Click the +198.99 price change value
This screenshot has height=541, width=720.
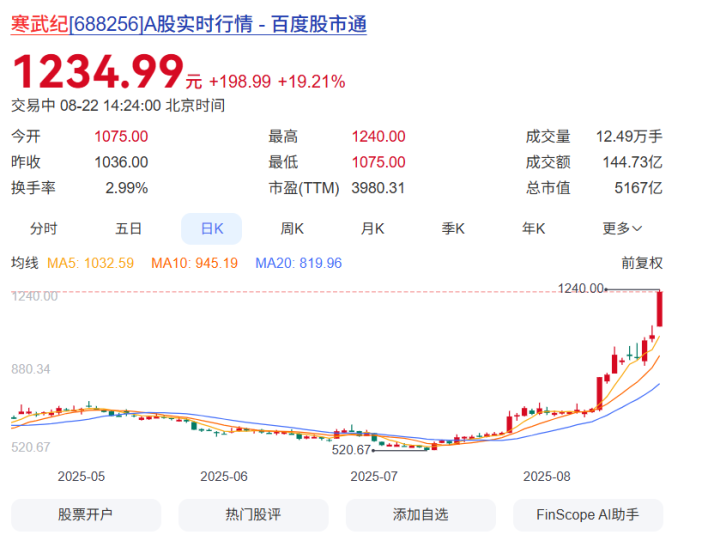[x=240, y=82]
